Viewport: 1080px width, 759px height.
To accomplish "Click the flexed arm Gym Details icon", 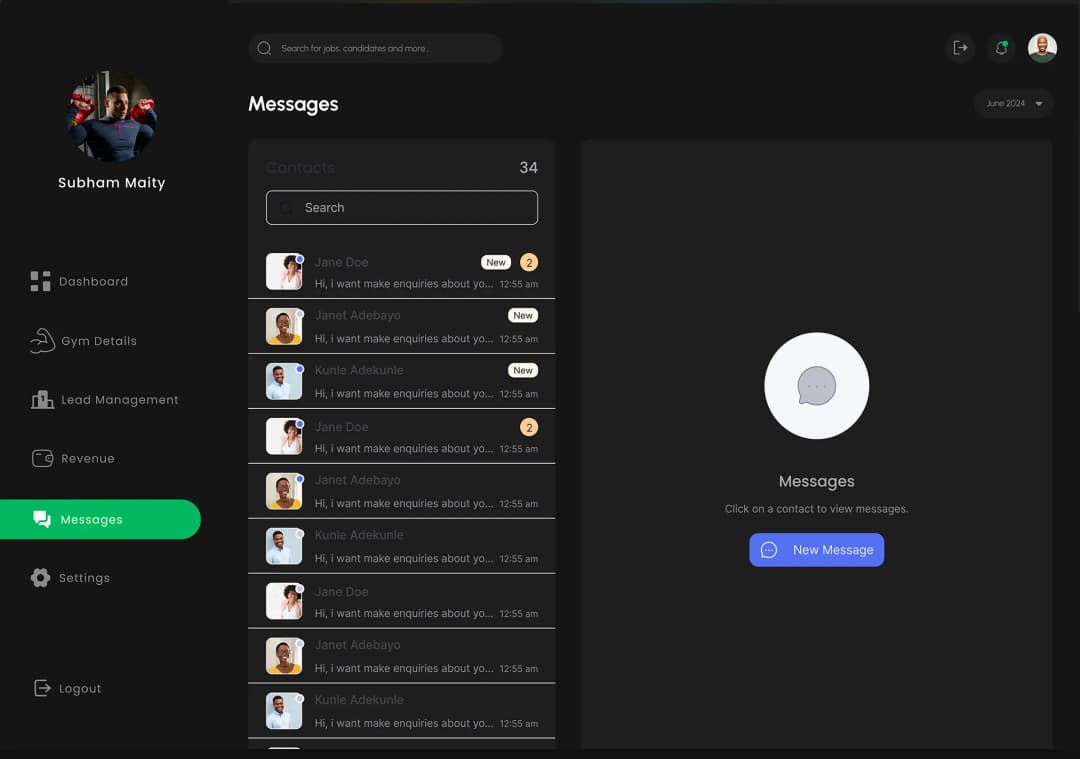I will [42, 340].
